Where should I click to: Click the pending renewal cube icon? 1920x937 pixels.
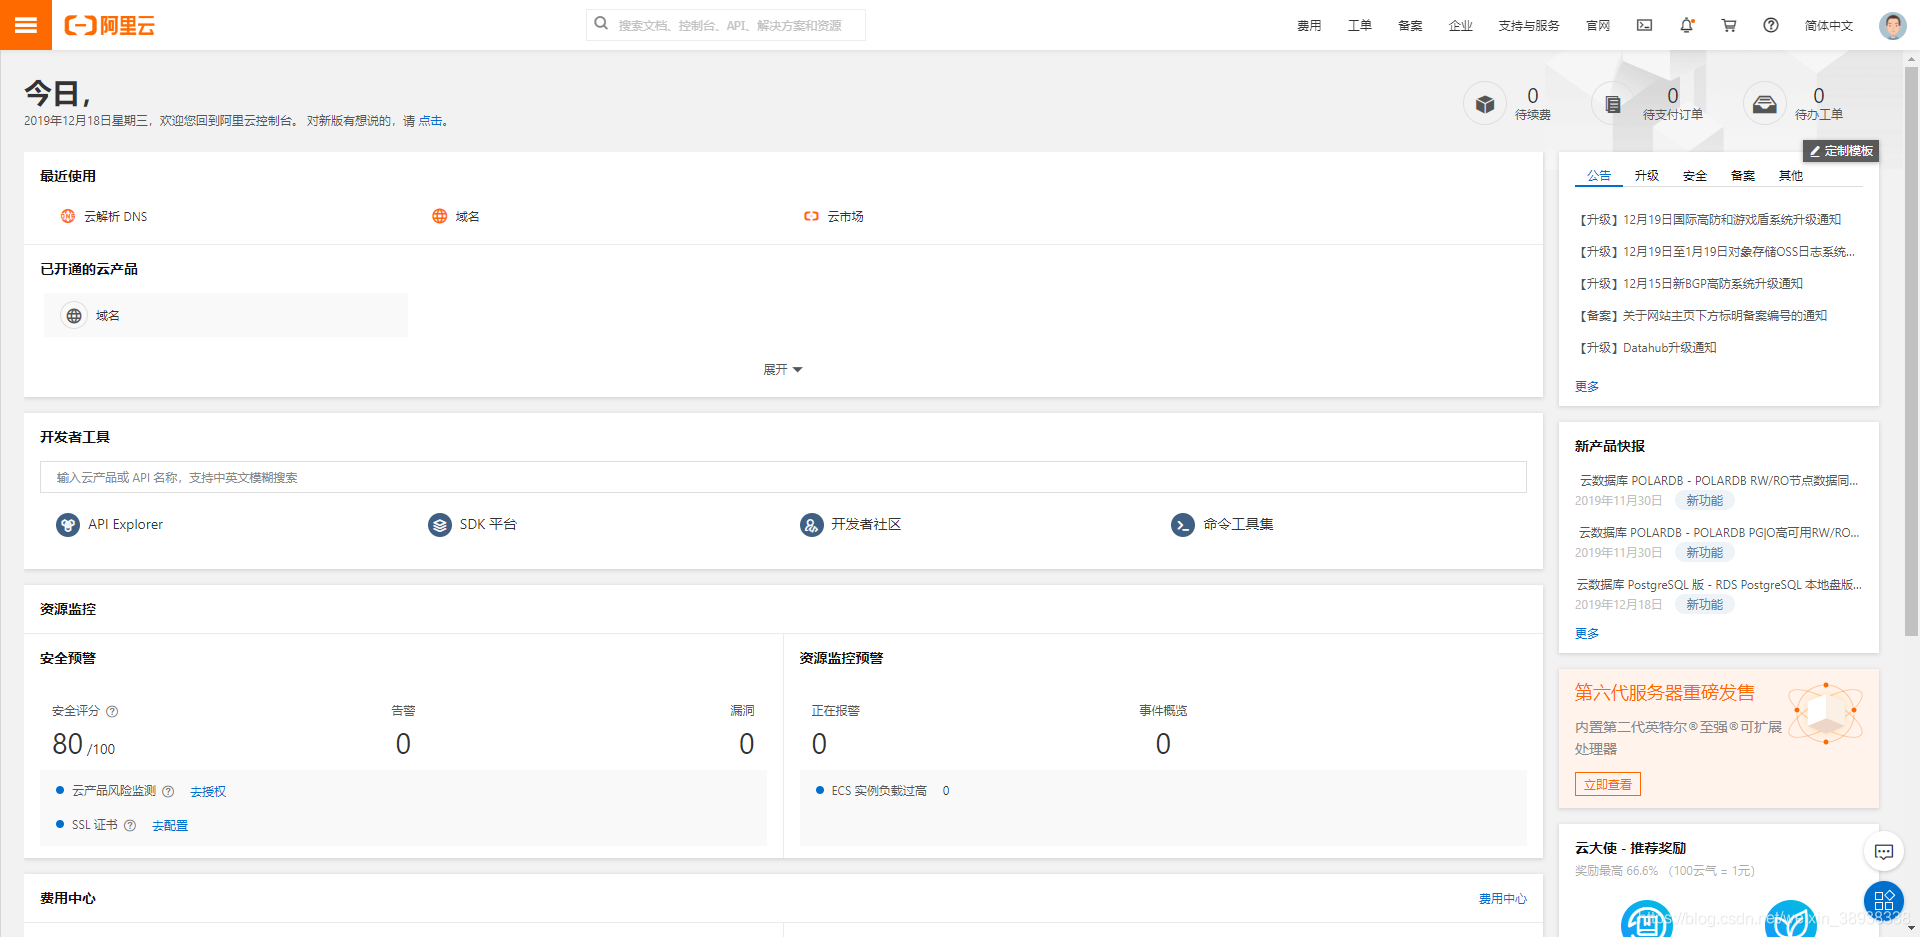[1485, 103]
